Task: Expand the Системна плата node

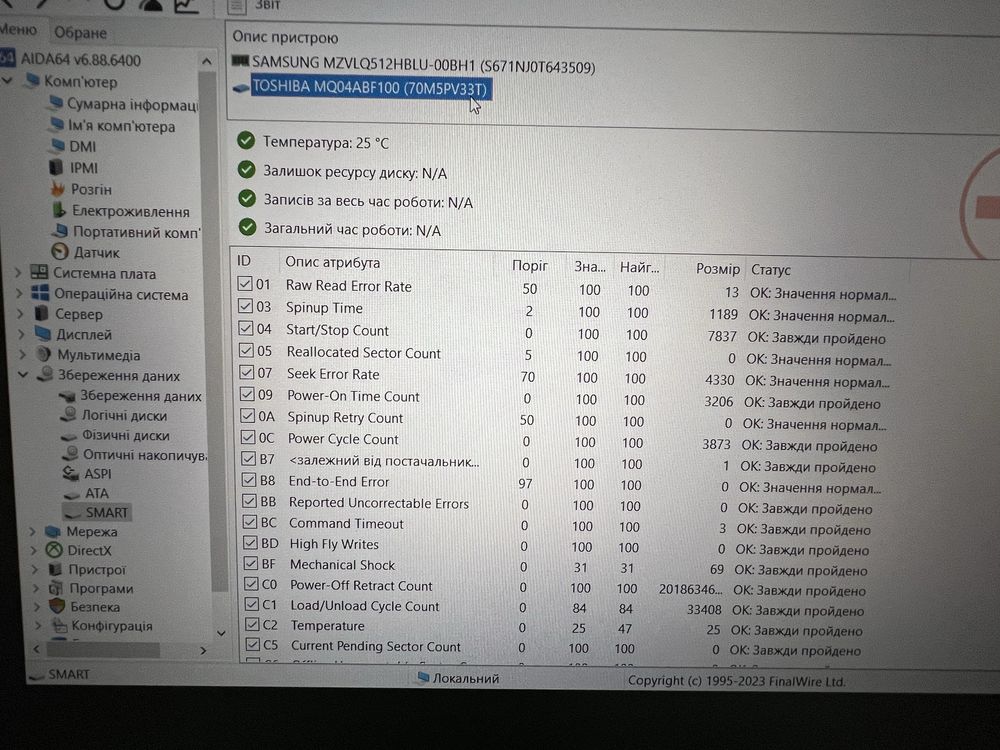Action: point(18,273)
